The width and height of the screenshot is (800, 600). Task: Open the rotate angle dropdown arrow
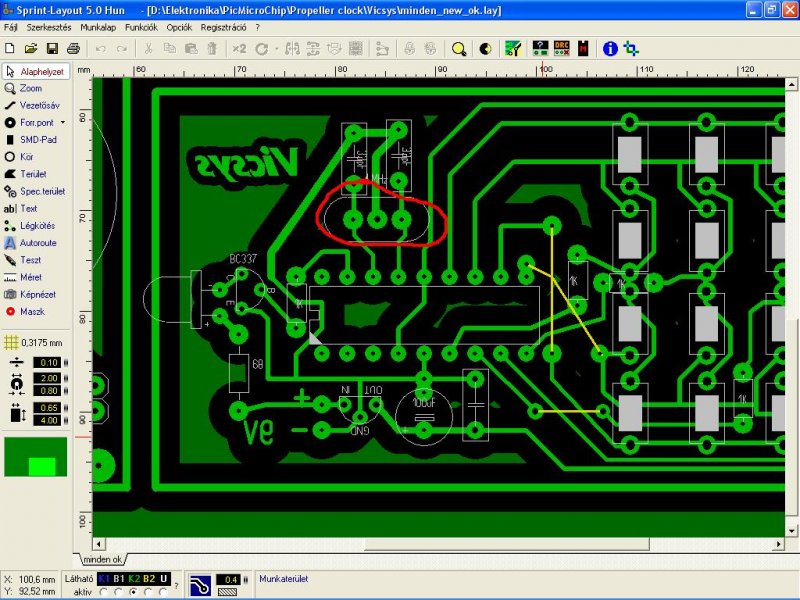pos(277,49)
